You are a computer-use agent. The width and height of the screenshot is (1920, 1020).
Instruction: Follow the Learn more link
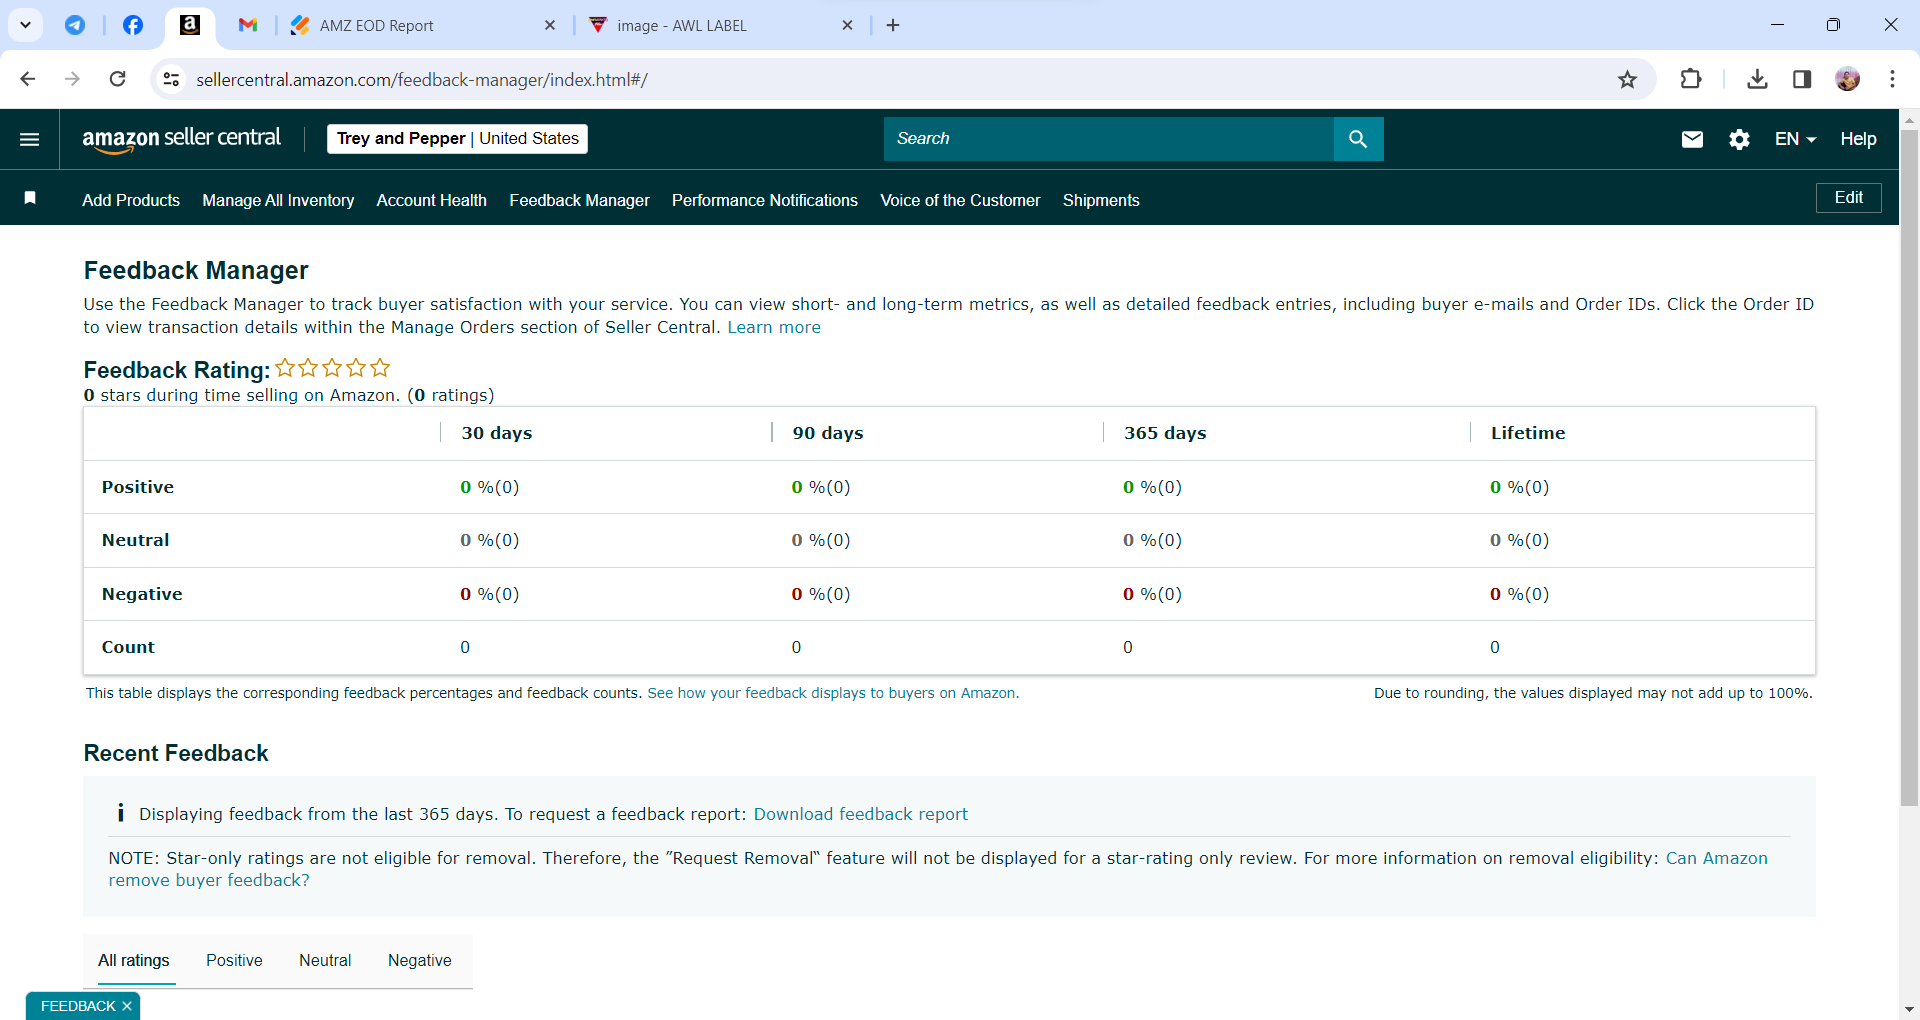coord(774,327)
